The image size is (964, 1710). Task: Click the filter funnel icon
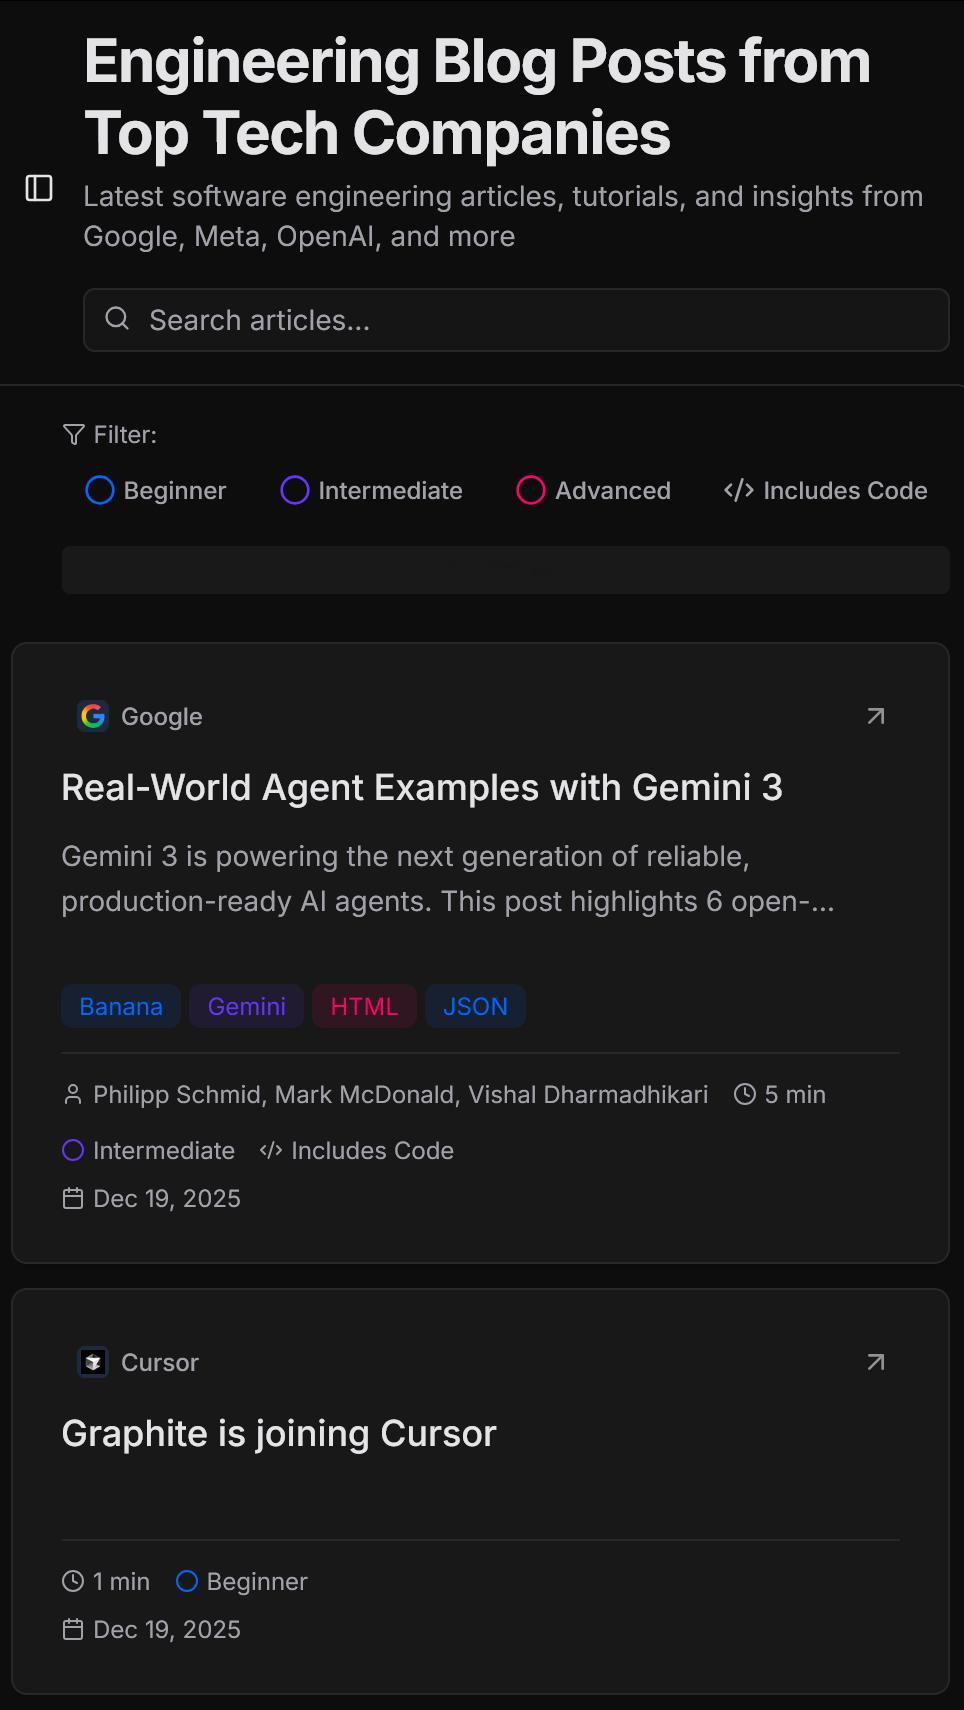pyautogui.click(x=73, y=434)
